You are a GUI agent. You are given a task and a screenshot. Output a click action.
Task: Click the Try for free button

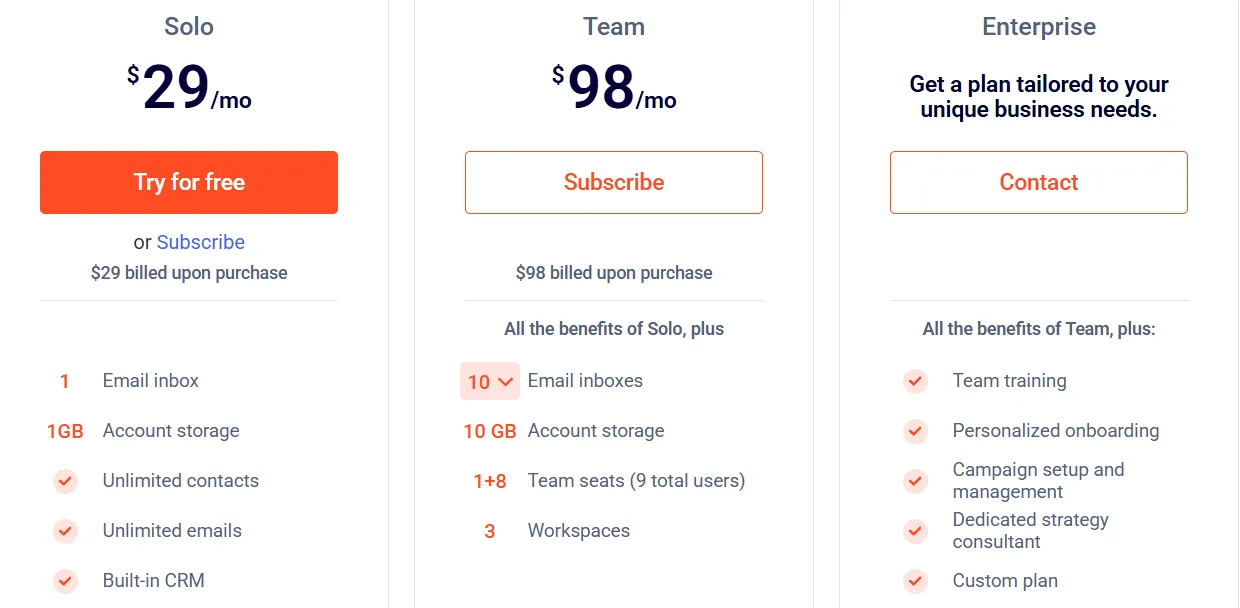189,182
